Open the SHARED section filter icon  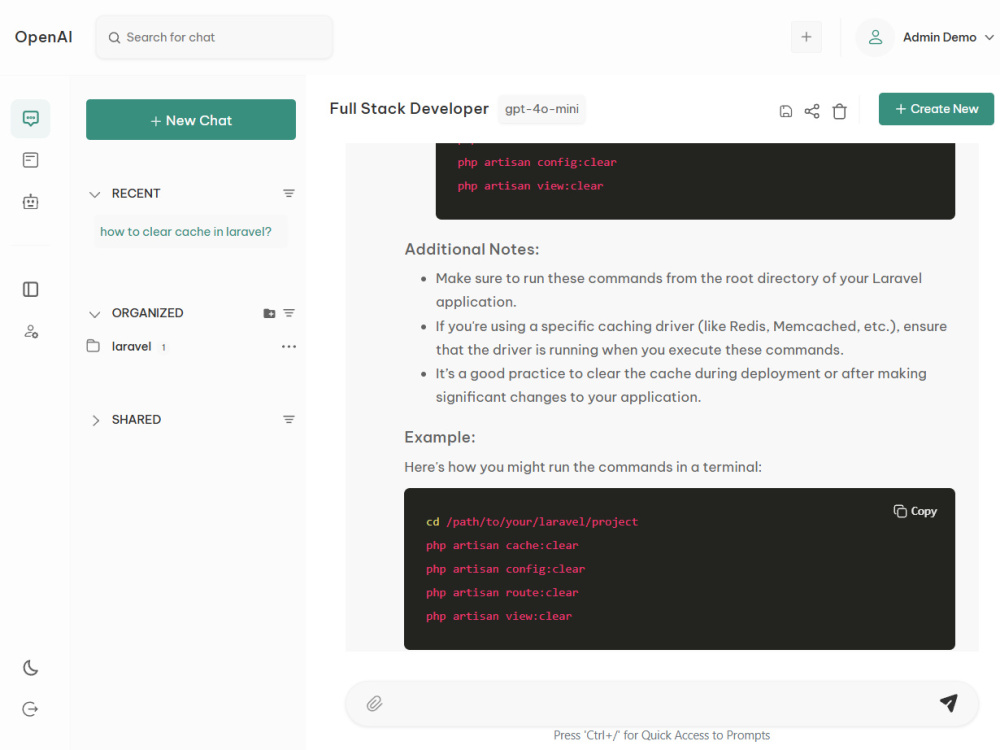pos(289,420)
